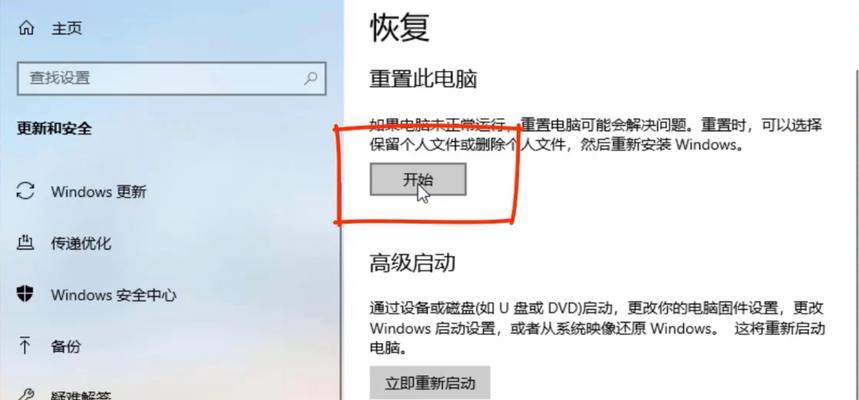Click the 疑难解答 wrench icon
This screenshot has height=400, width=859.
click(x=25, y=394)
